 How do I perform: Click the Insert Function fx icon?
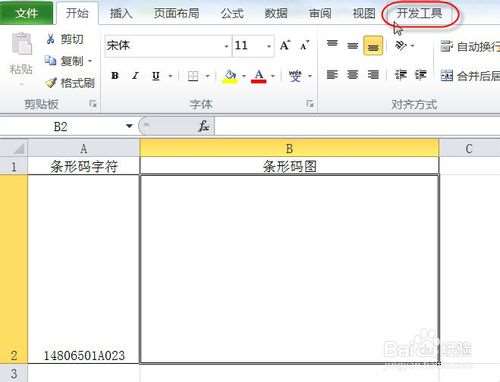click(x=203, y=126)
